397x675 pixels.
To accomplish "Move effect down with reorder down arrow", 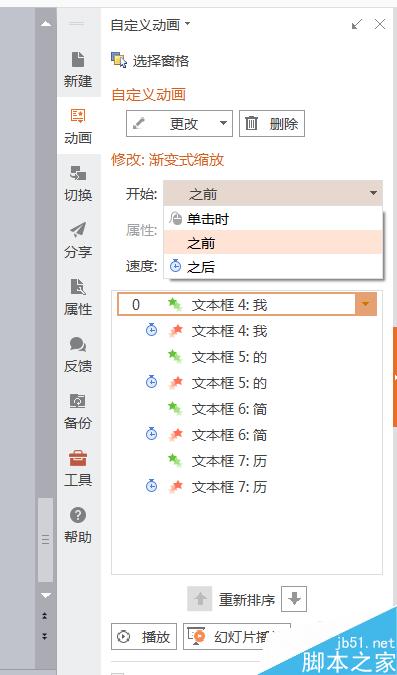I will (x=294, y=598).
